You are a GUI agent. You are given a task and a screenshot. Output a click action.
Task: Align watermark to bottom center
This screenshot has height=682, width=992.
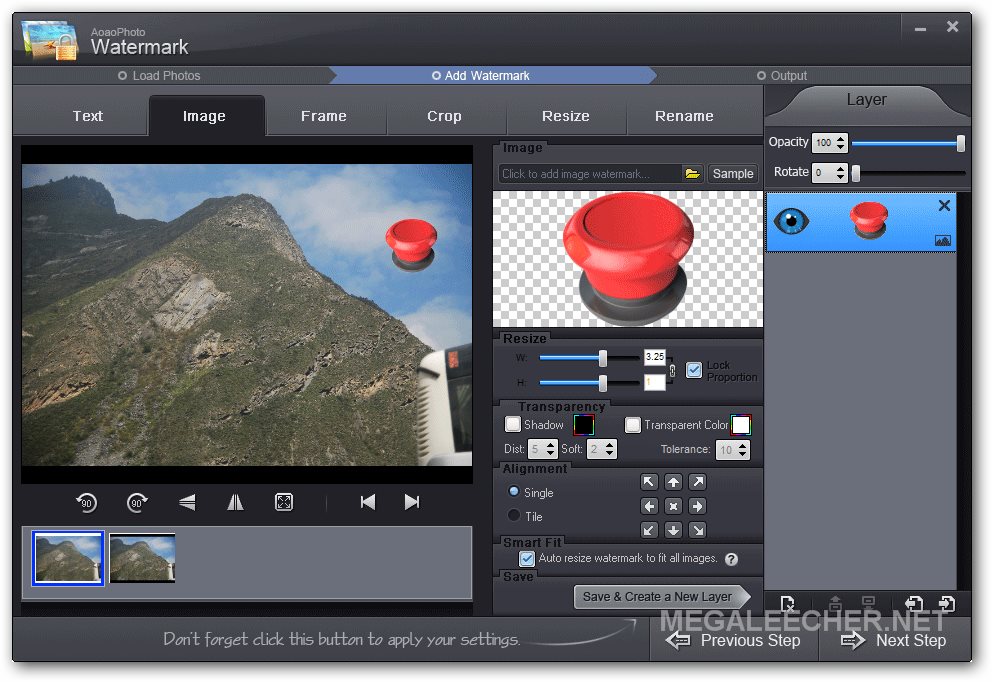tap(673, 530)
